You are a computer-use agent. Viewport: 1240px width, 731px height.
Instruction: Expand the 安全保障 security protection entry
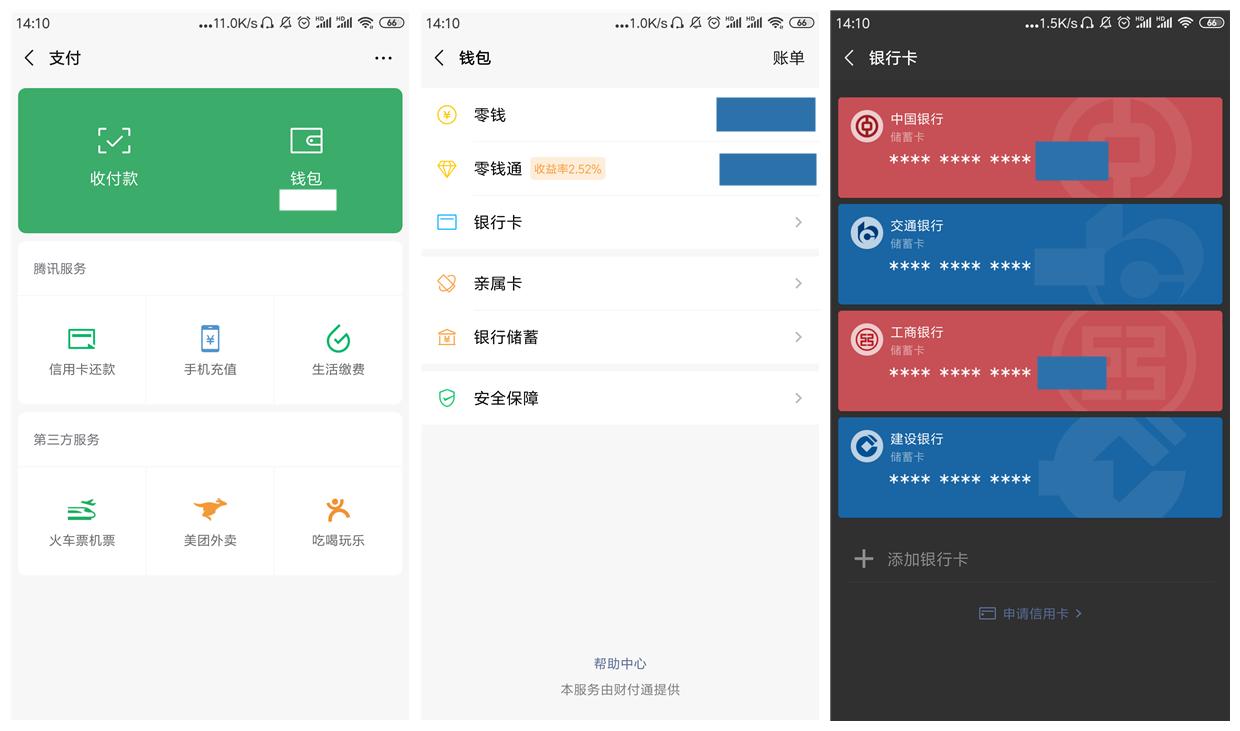(619, 398)
